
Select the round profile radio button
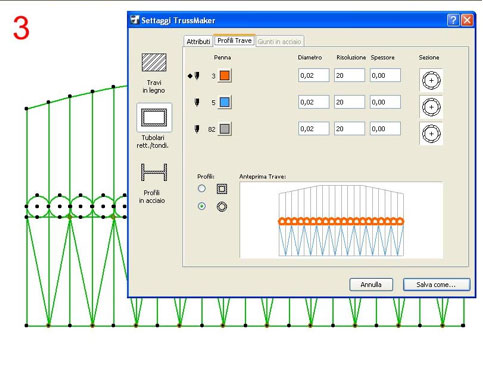(202, 206)
